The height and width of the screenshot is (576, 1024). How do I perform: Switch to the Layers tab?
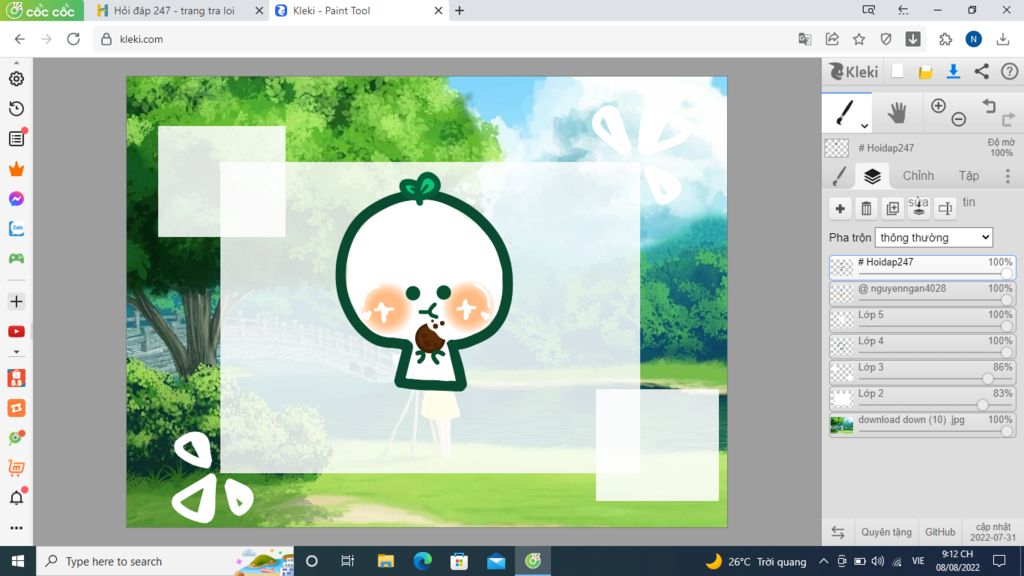(872, 176)
